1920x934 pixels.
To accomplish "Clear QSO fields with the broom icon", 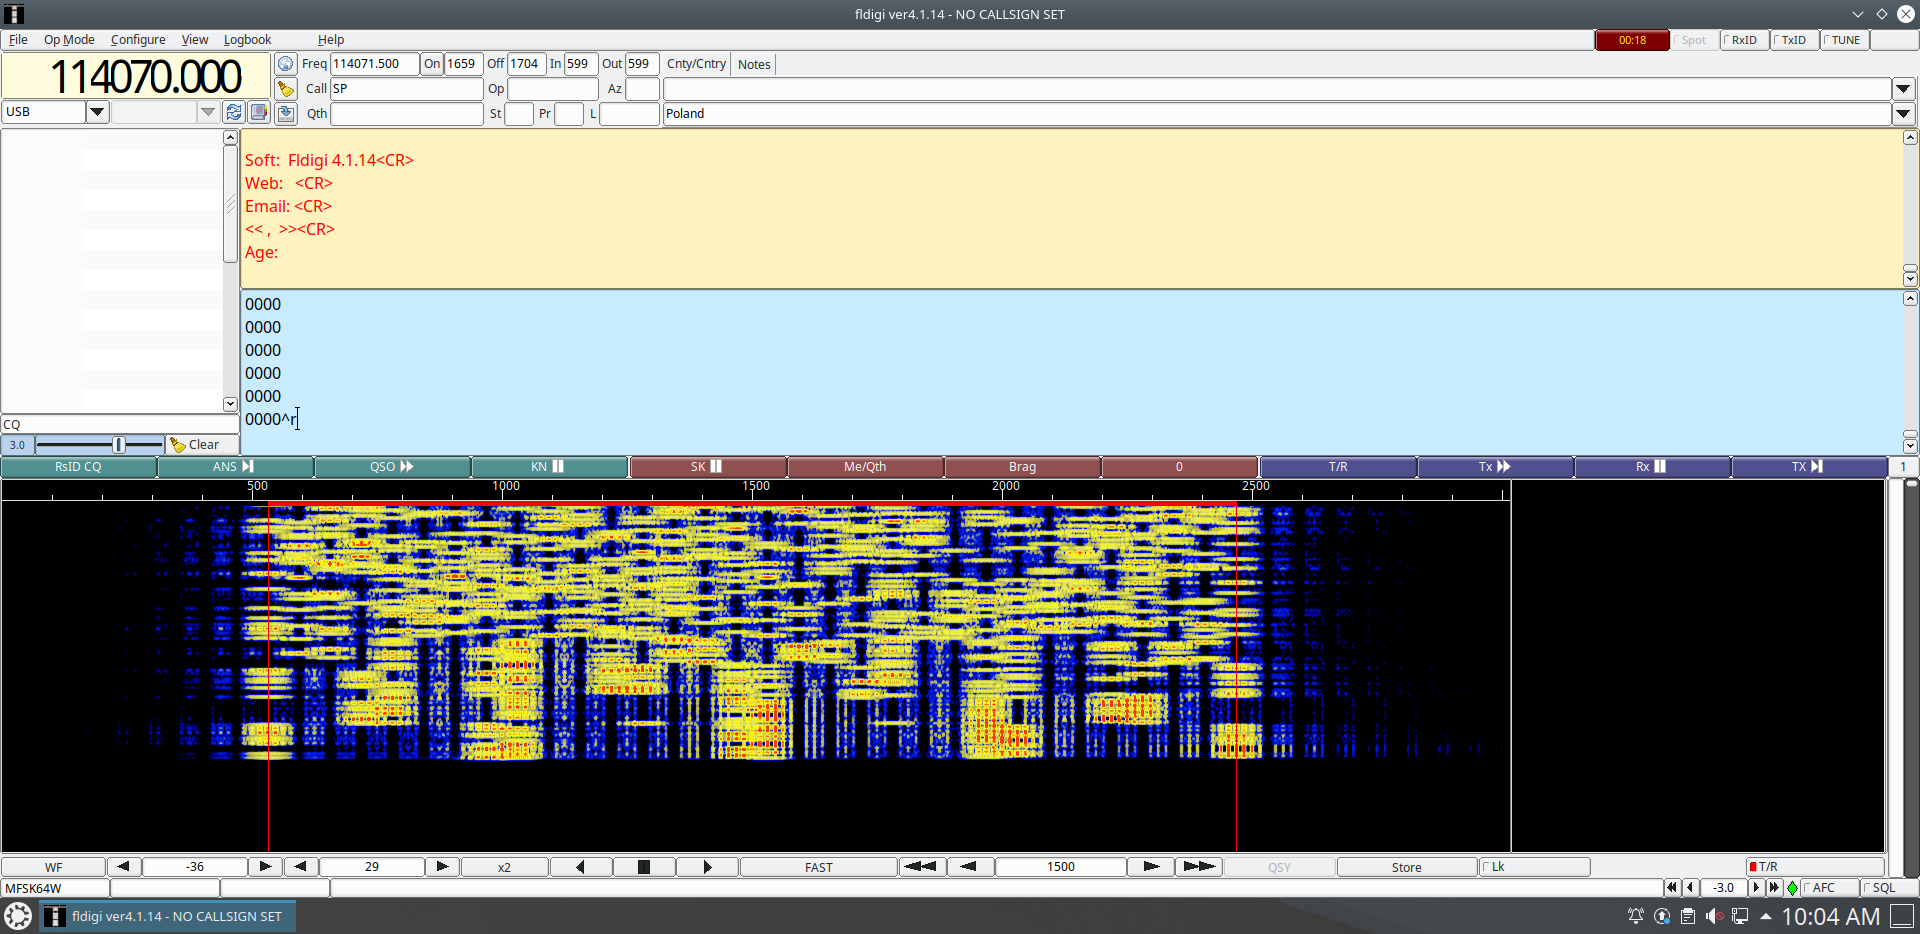I will tap(286, 89).
